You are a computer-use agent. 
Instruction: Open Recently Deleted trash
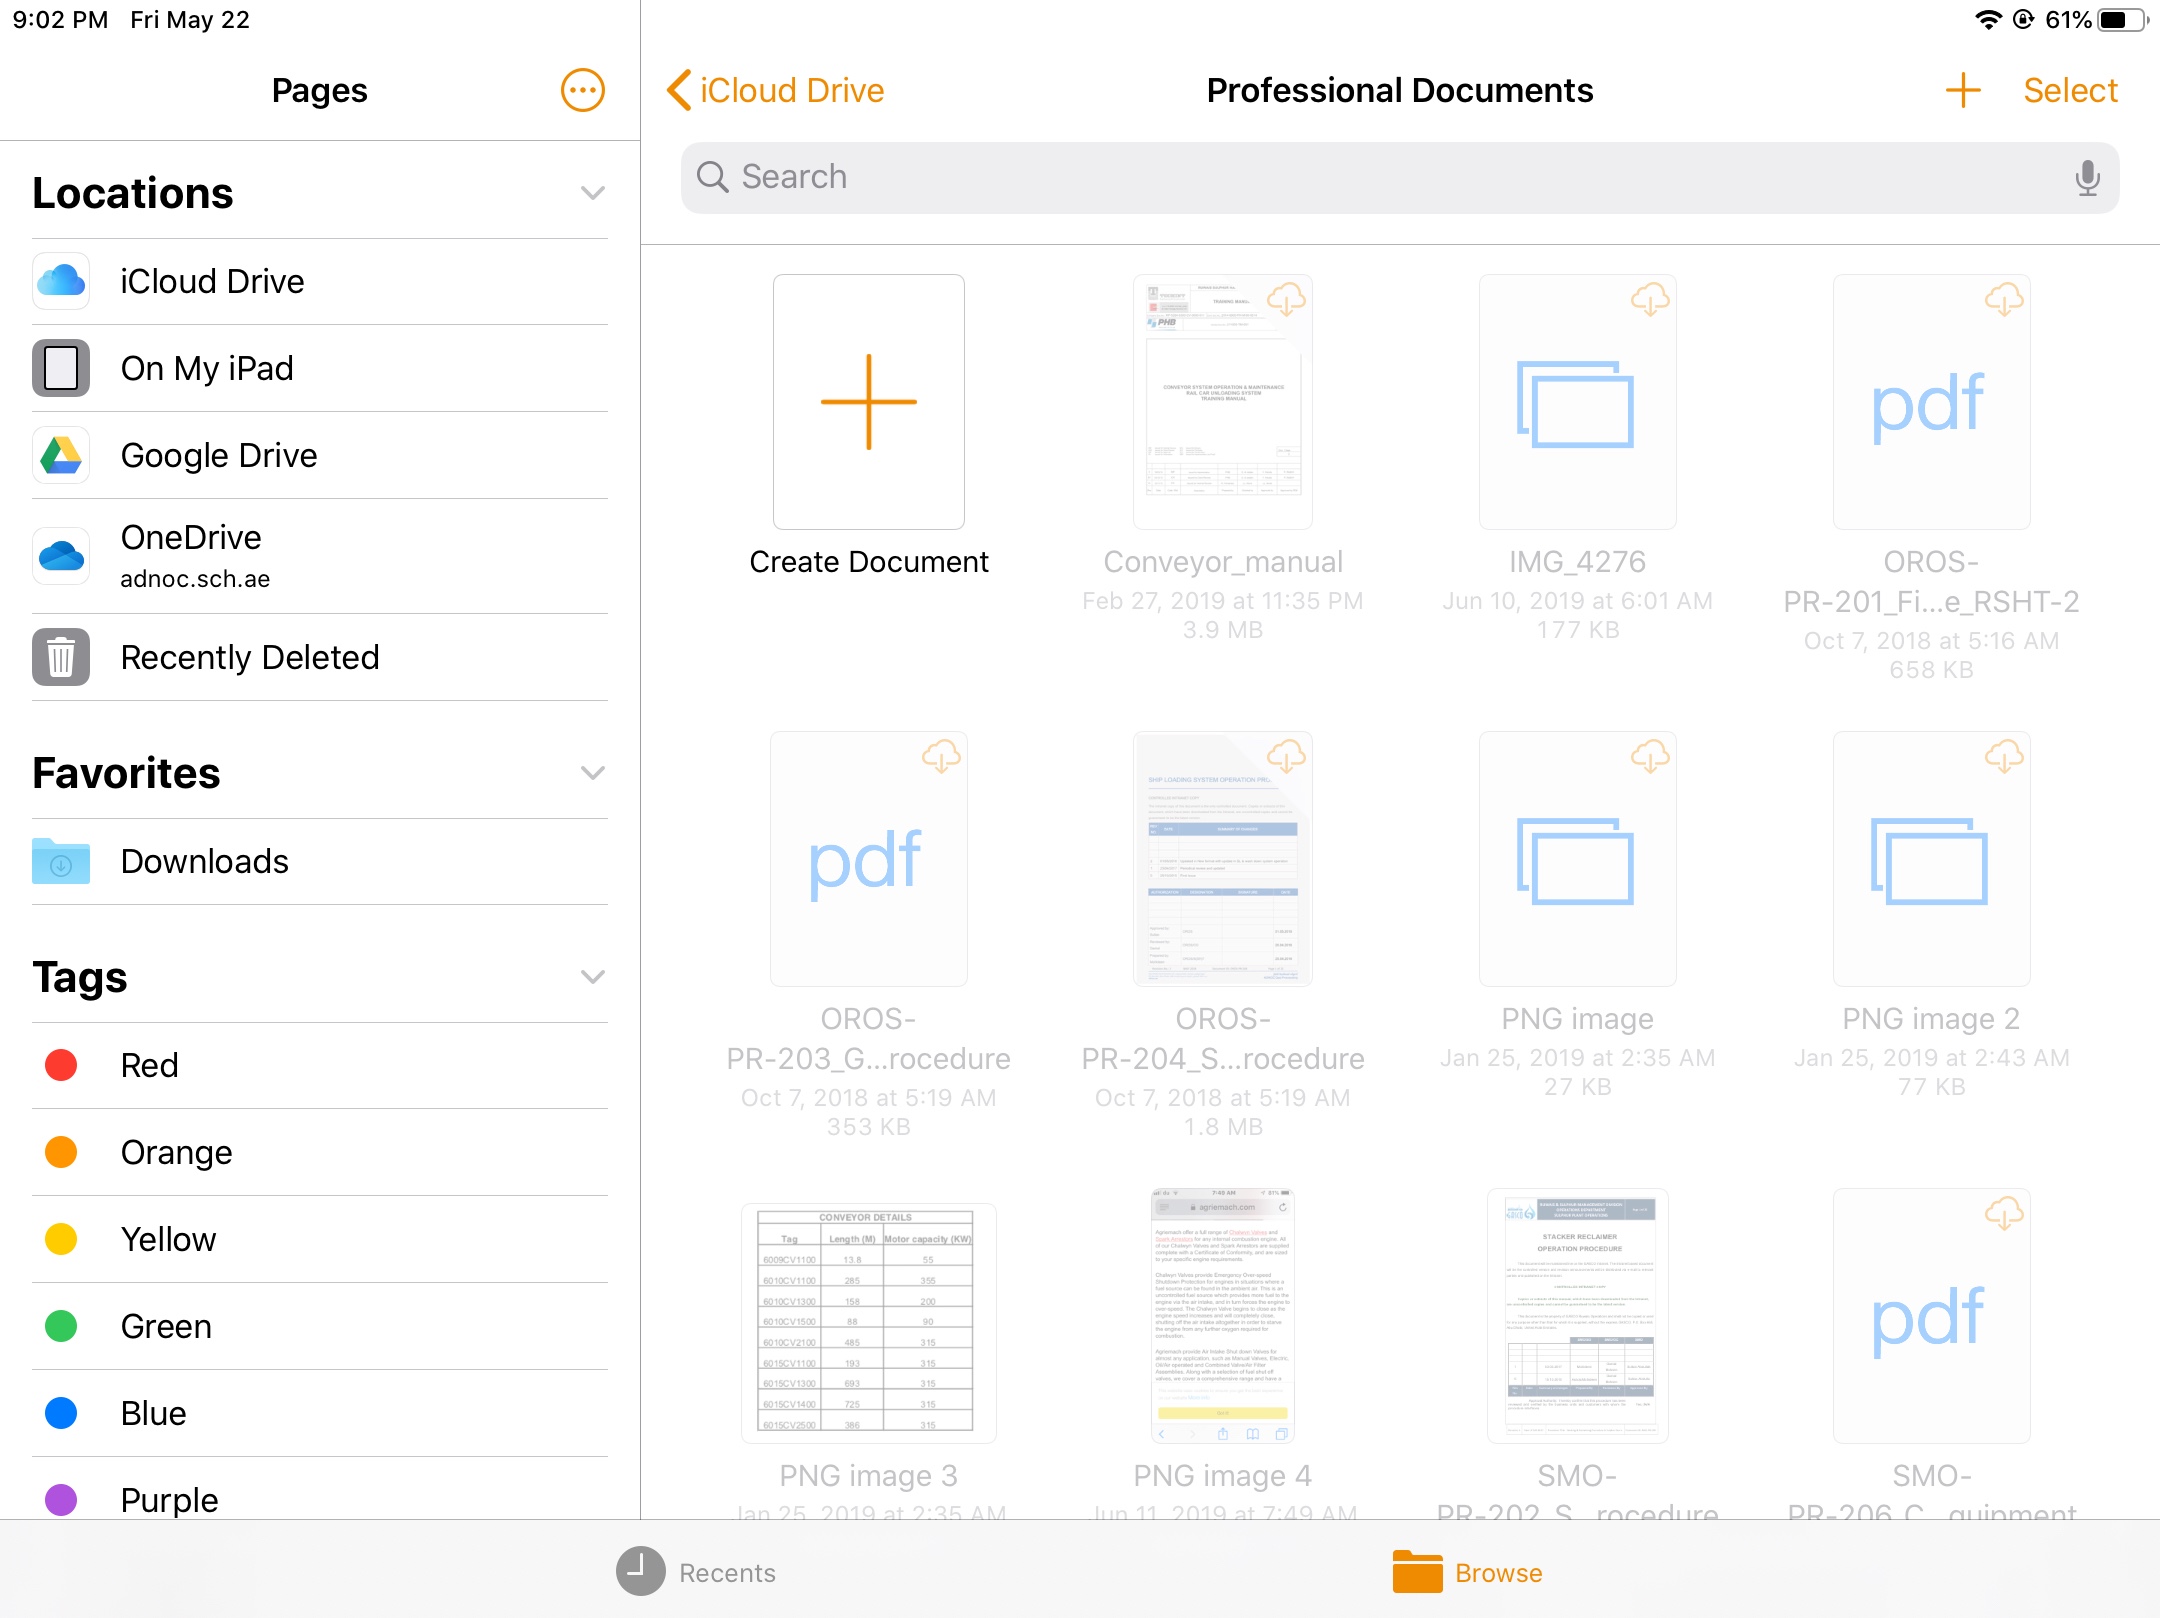(249, 657)
